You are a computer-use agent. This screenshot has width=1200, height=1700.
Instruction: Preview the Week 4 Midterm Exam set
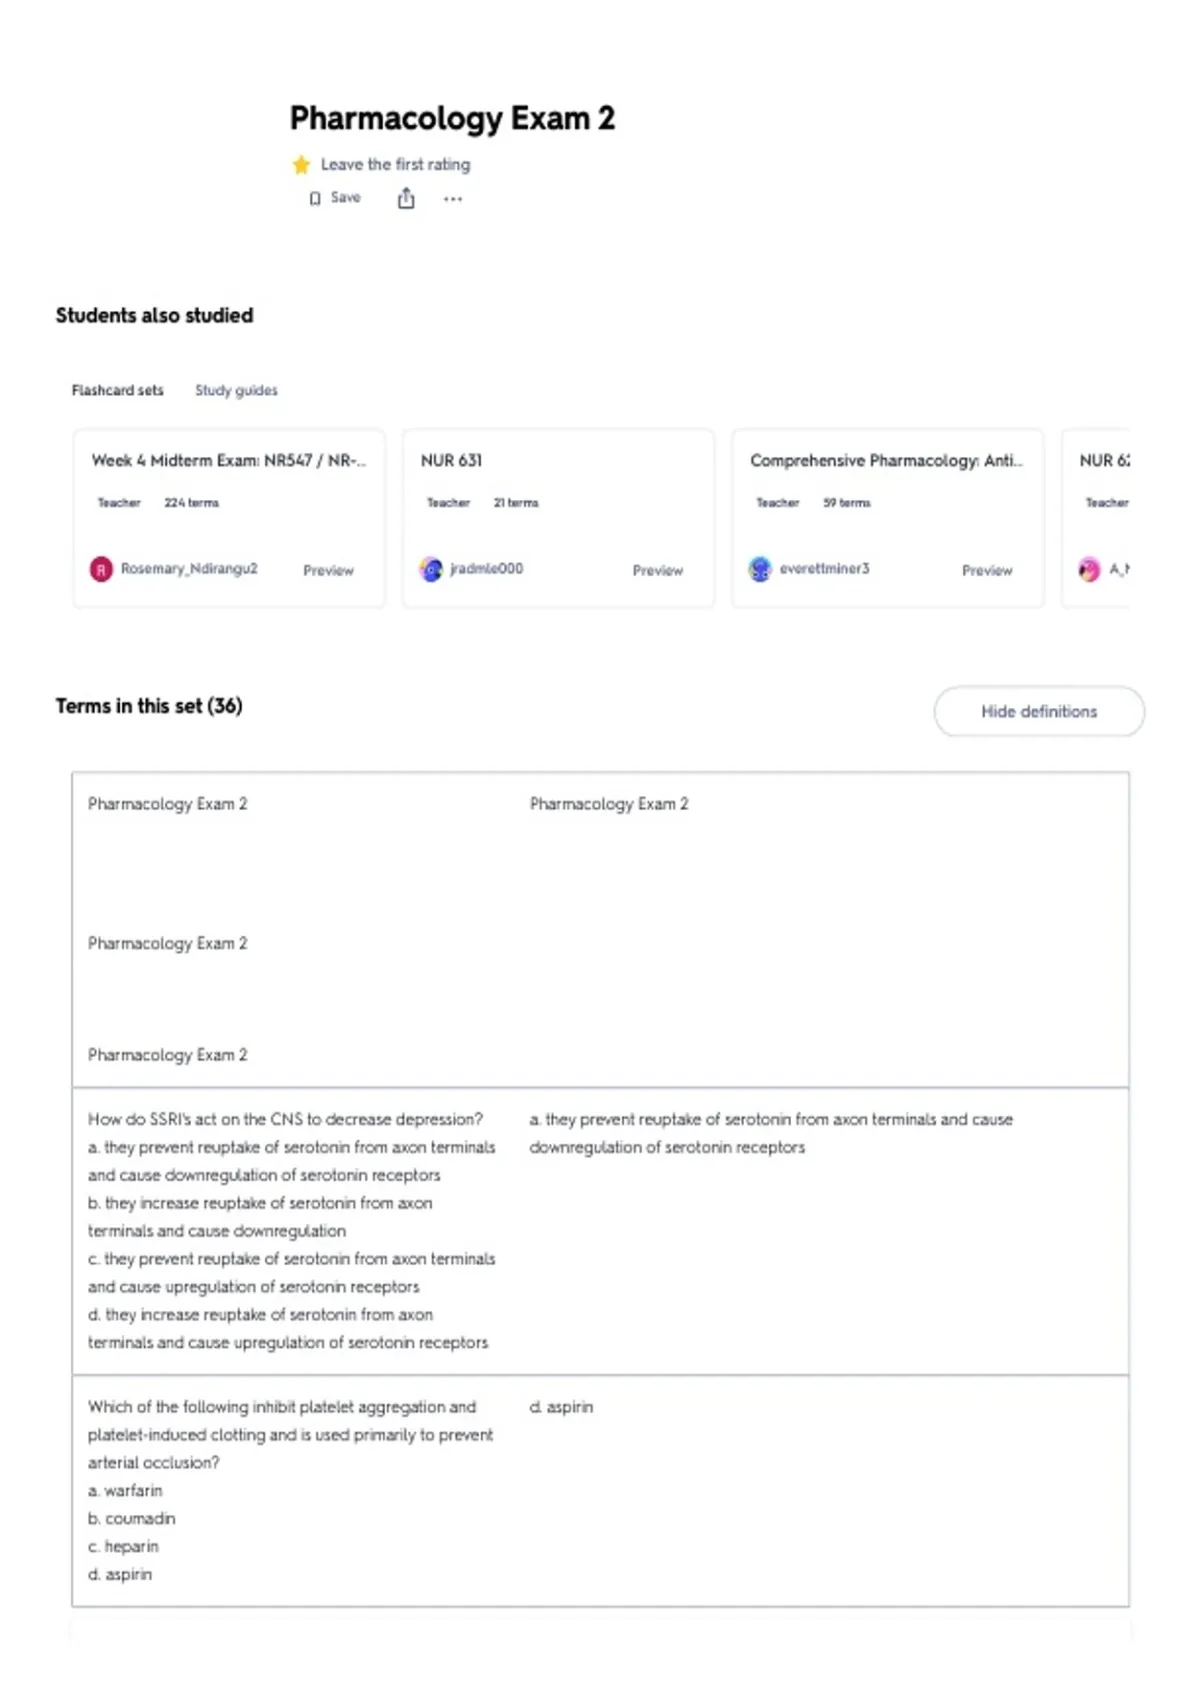328,570
